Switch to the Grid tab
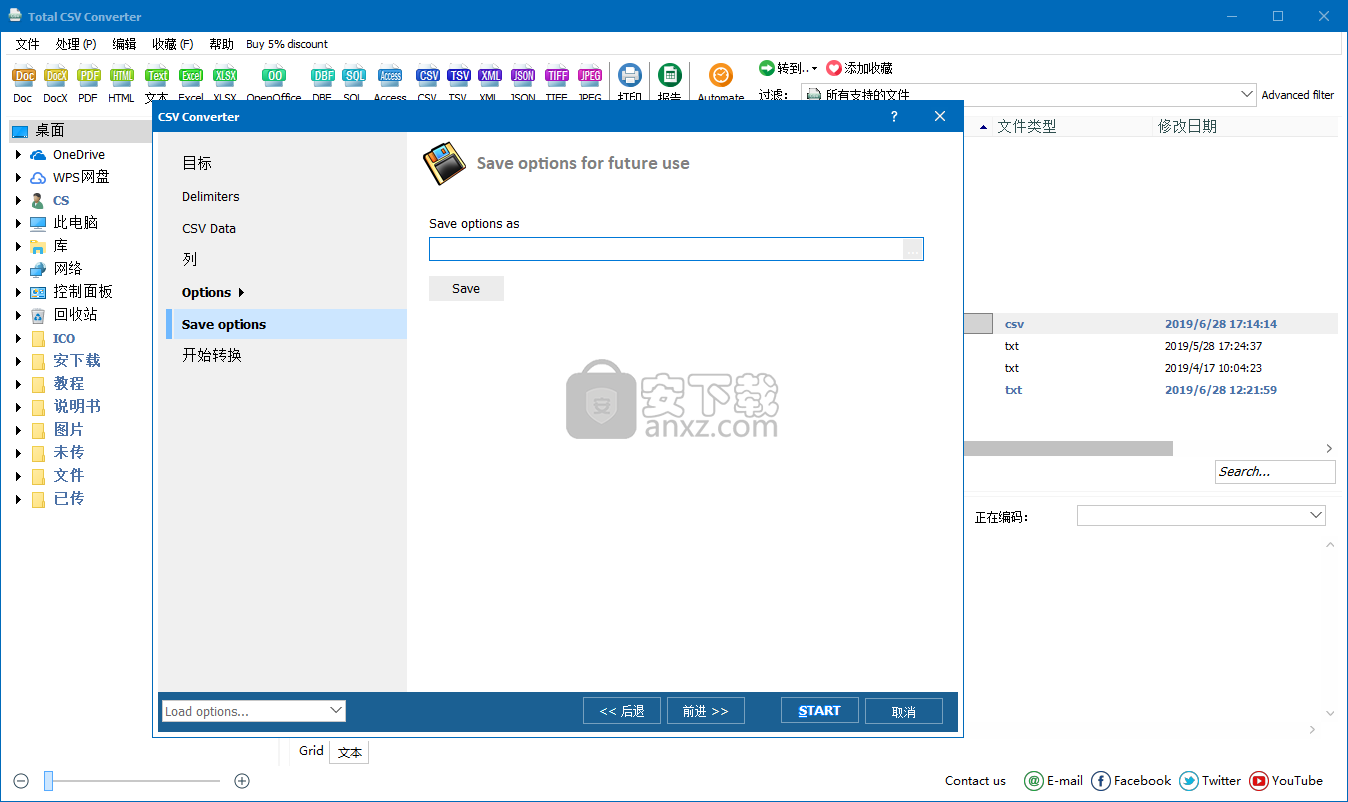Screen dimensions: 1348x802 311,751
